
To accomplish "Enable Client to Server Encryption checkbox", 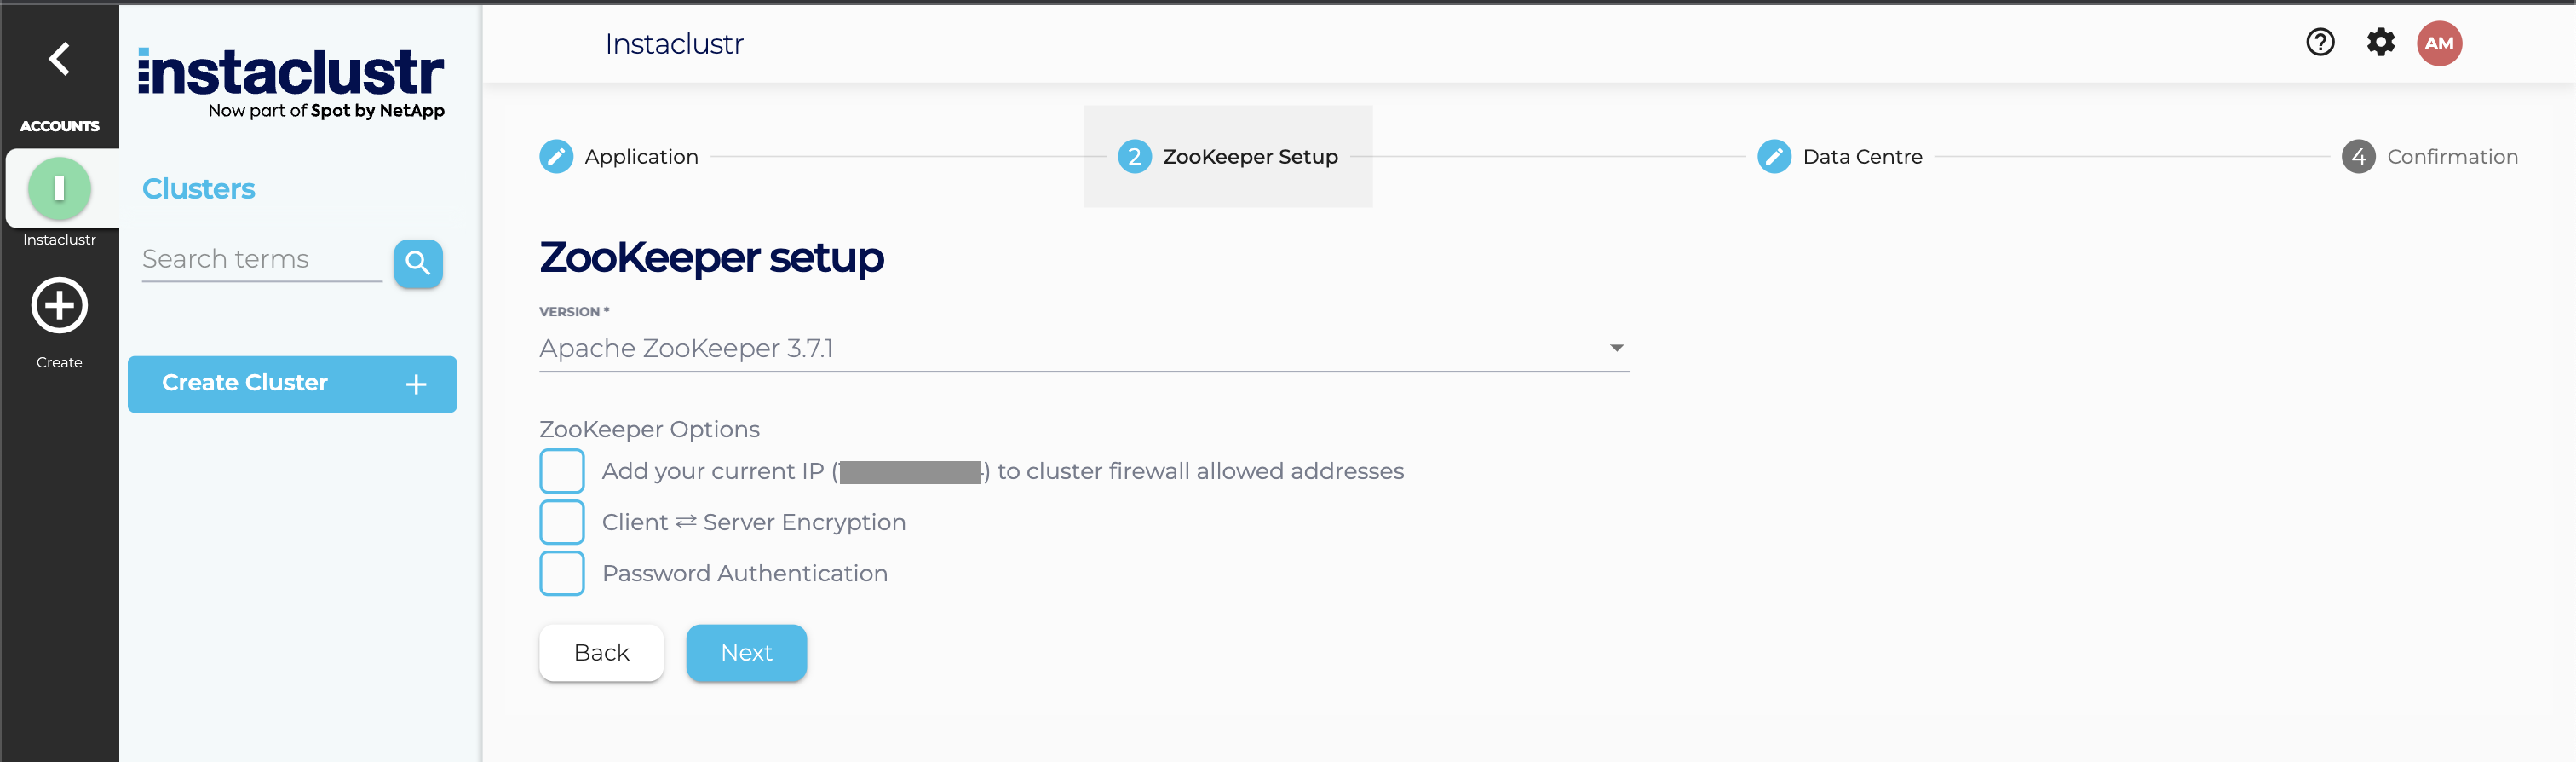I will pos(562,522).
